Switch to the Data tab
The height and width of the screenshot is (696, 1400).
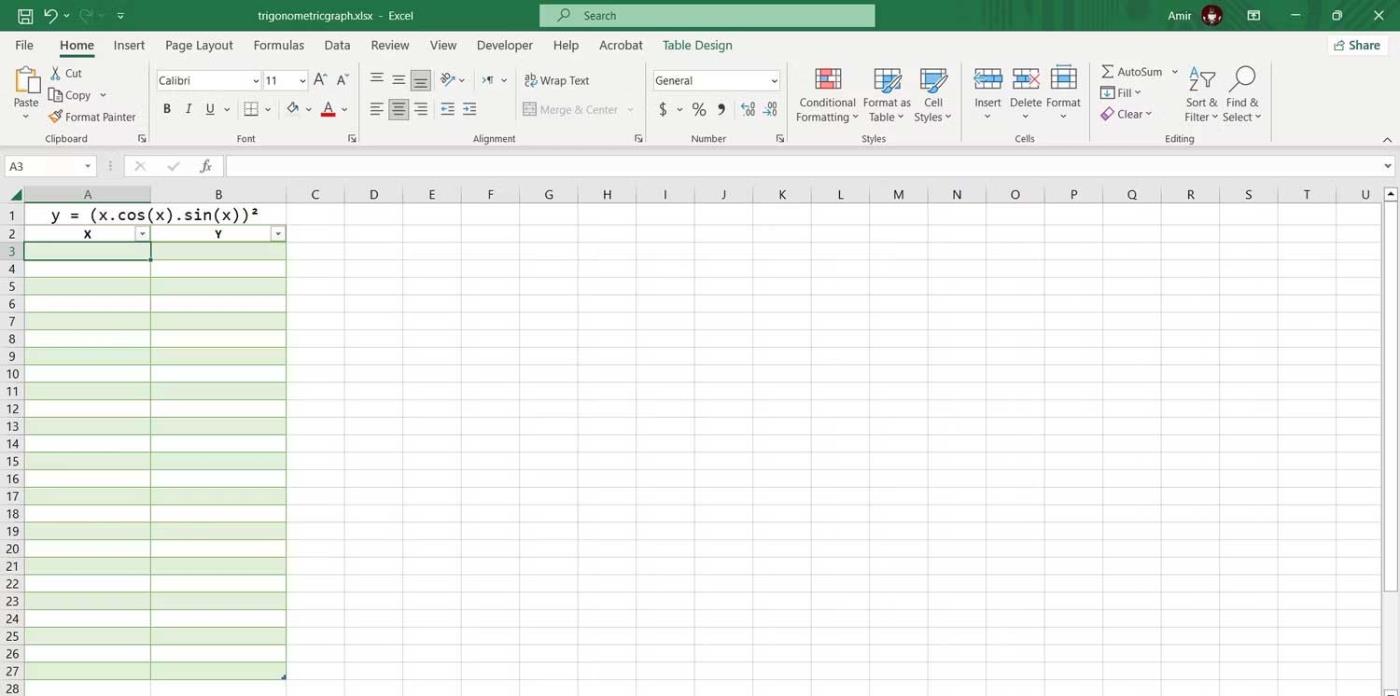[337, 45]
